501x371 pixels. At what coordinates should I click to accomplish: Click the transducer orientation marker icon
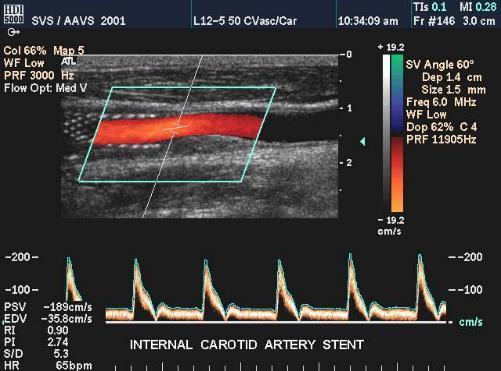(x=13, y=32)
